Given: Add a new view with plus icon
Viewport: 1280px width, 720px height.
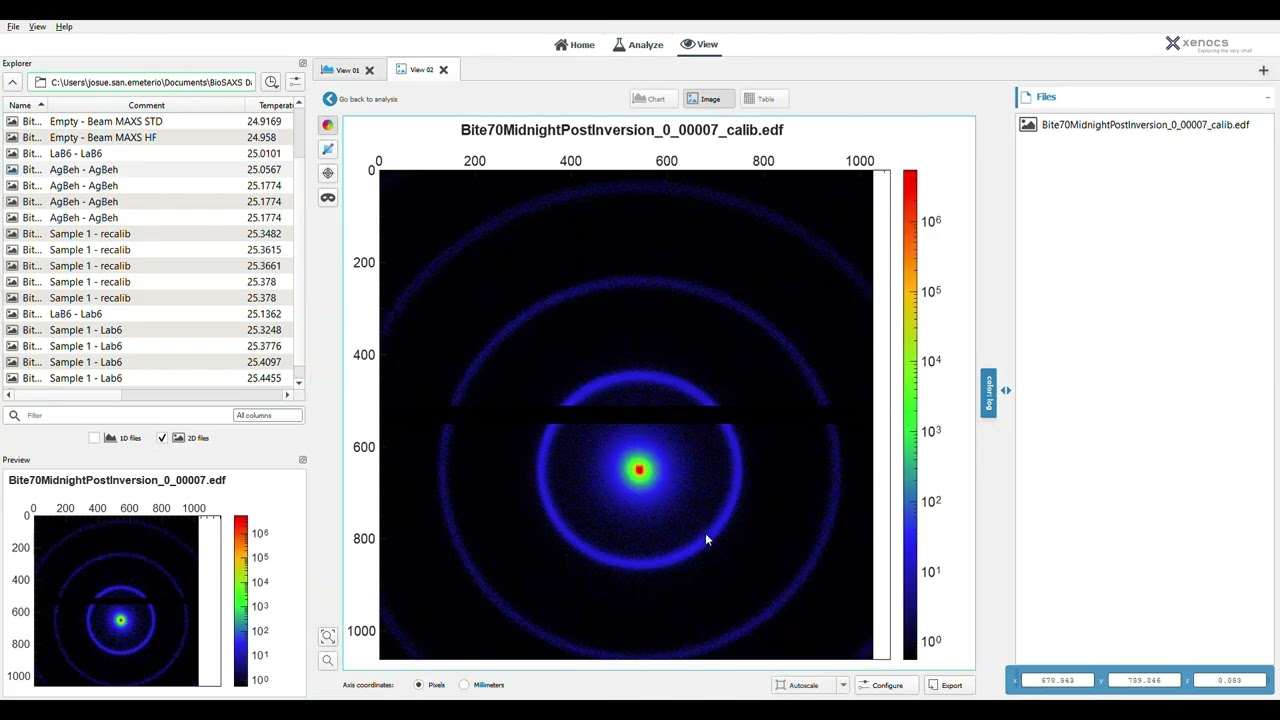Looking at the screenshot, I should pos(1263,70).
